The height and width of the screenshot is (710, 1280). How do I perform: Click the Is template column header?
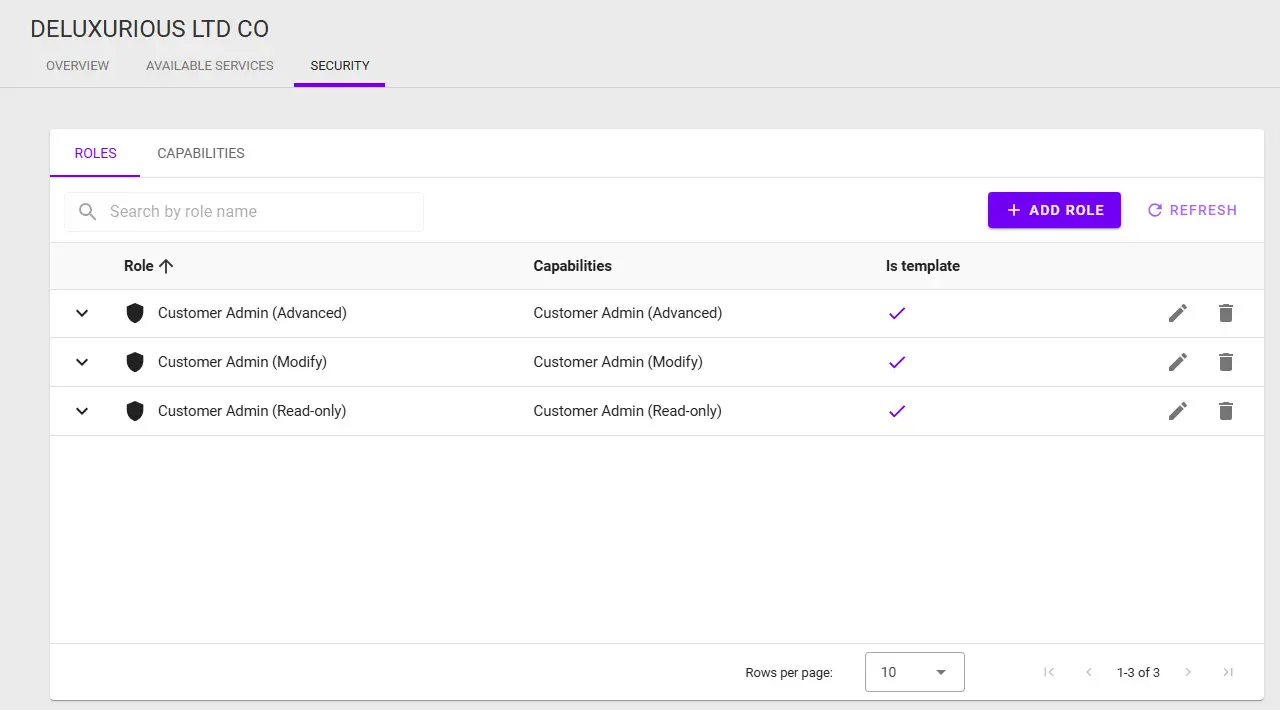click(x=923, y=266)
